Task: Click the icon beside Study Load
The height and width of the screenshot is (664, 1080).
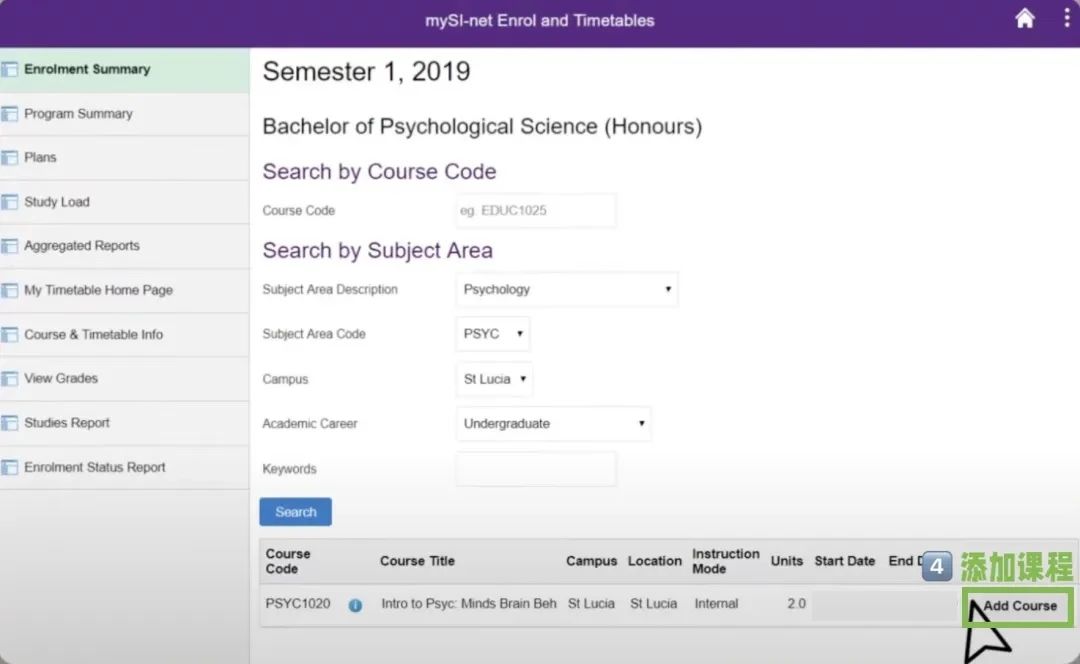Action: click(x=10, y=202)
